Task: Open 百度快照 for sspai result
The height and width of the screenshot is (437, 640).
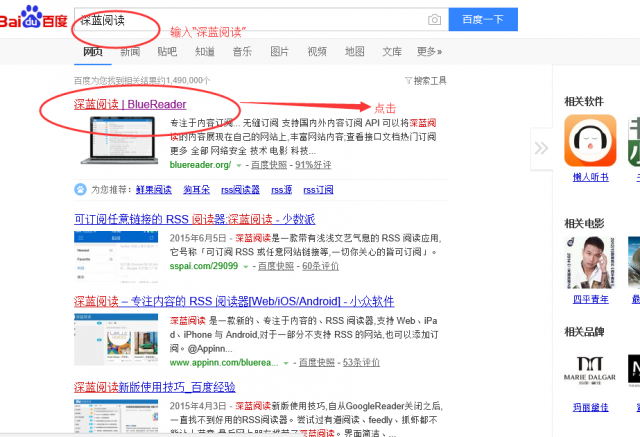Action: [x=276, y=266]
